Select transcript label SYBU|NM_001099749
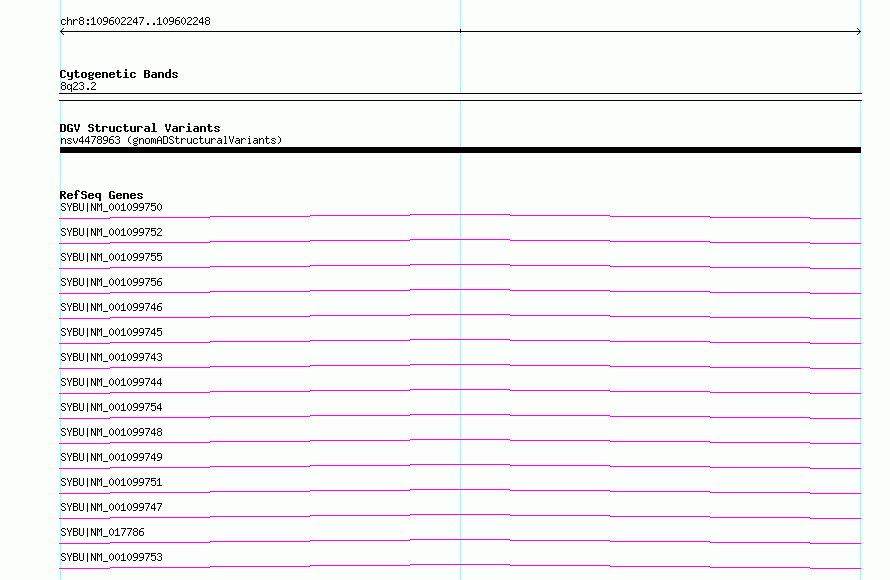This screenshot has width=890, height=580. pyautogui.click(x=111, y=457)
